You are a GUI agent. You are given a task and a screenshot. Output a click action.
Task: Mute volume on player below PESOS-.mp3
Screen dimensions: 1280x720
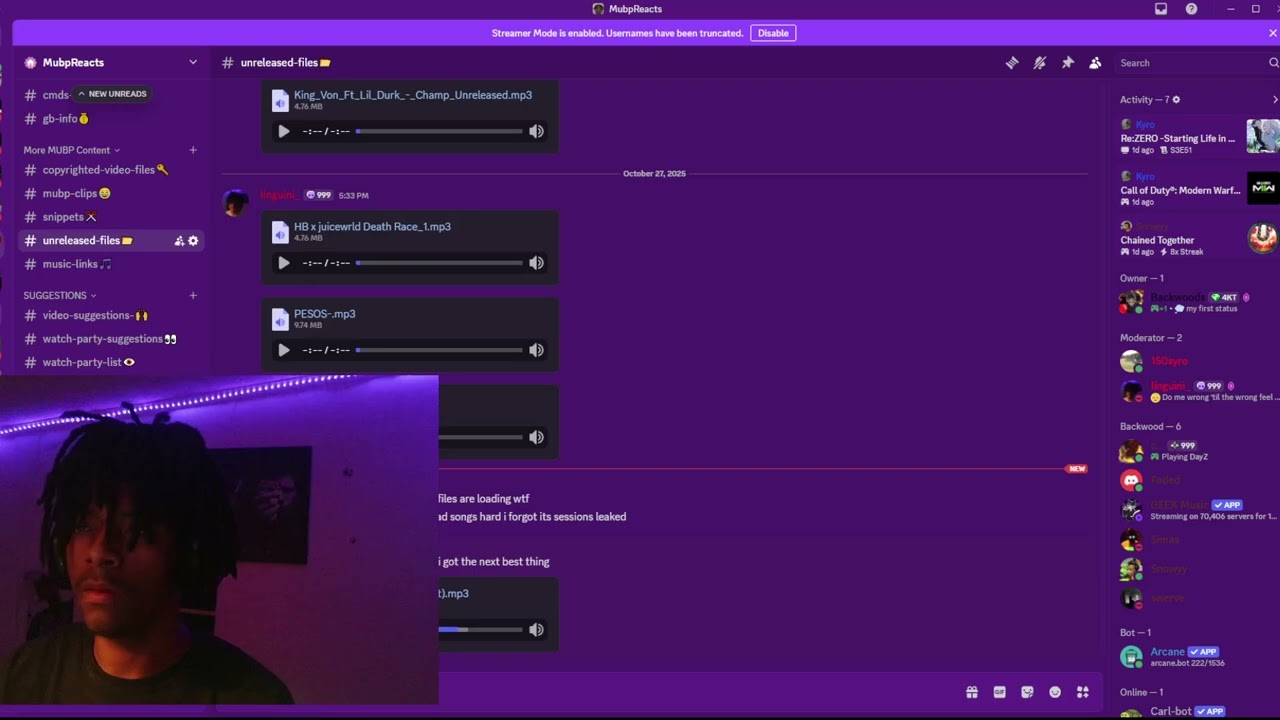[x=537, y=437]
